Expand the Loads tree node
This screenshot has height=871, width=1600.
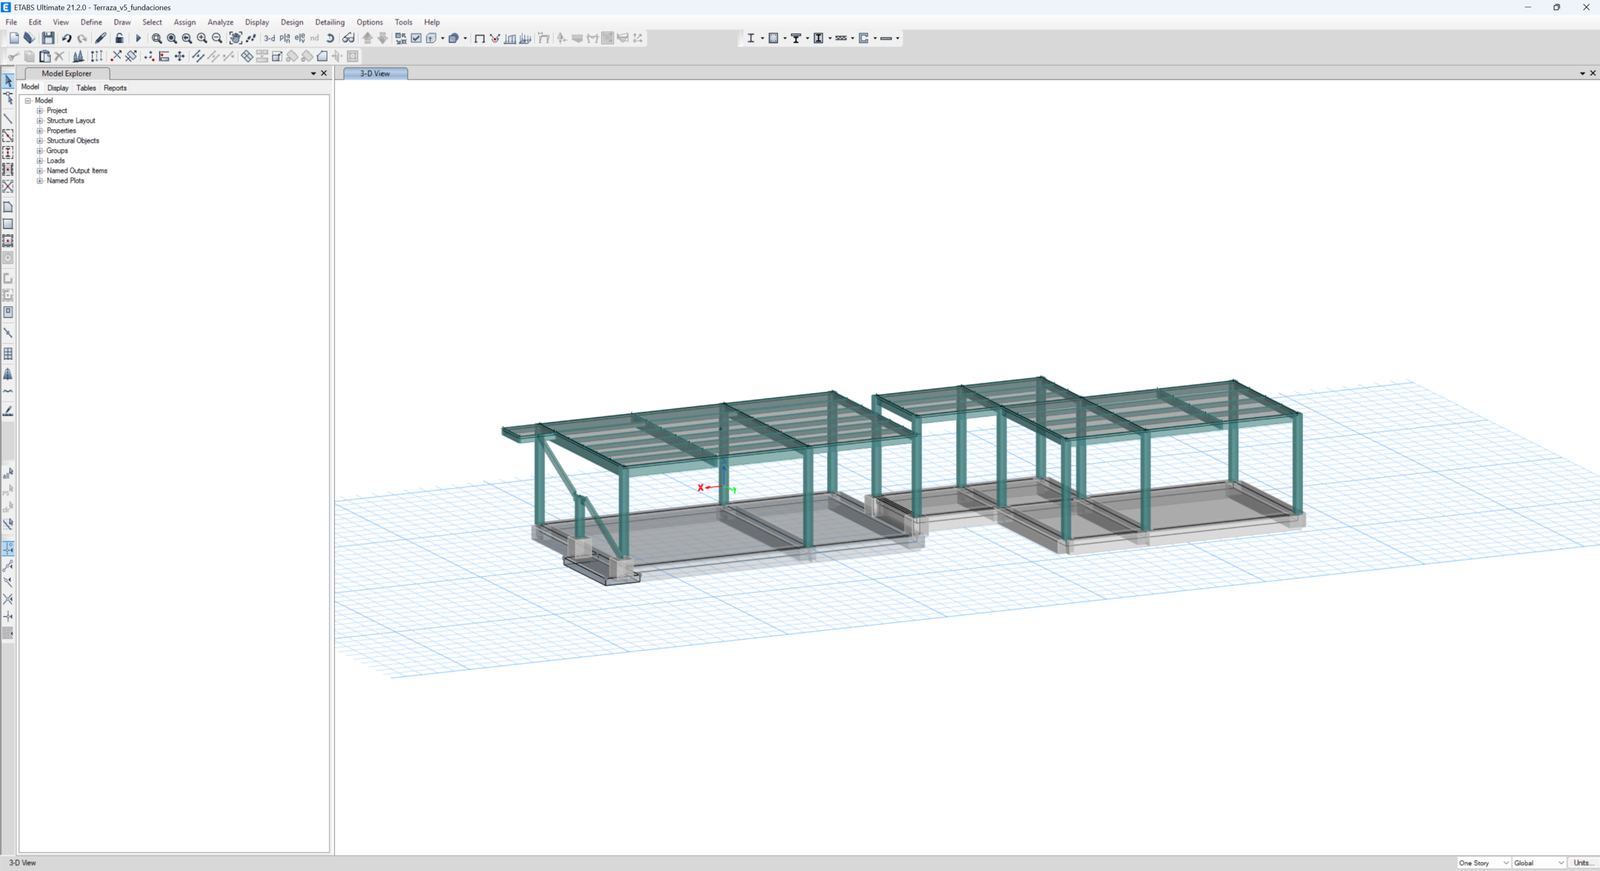[40, 160]
